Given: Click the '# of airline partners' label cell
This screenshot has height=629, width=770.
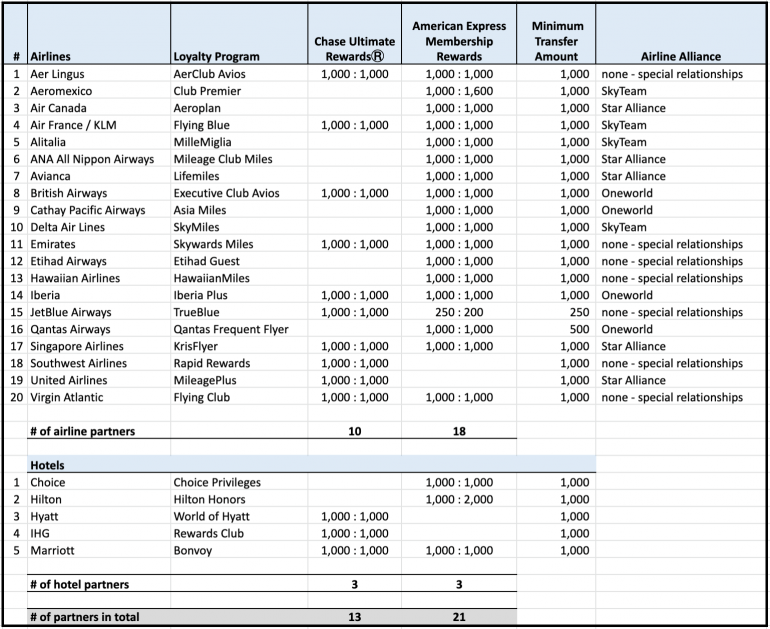Looking at the screenshot, I should (83, 432).
